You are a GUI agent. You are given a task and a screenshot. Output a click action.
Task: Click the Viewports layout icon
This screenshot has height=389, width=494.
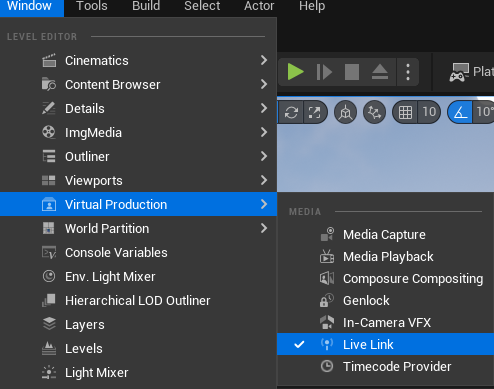(x=49, y=180)
